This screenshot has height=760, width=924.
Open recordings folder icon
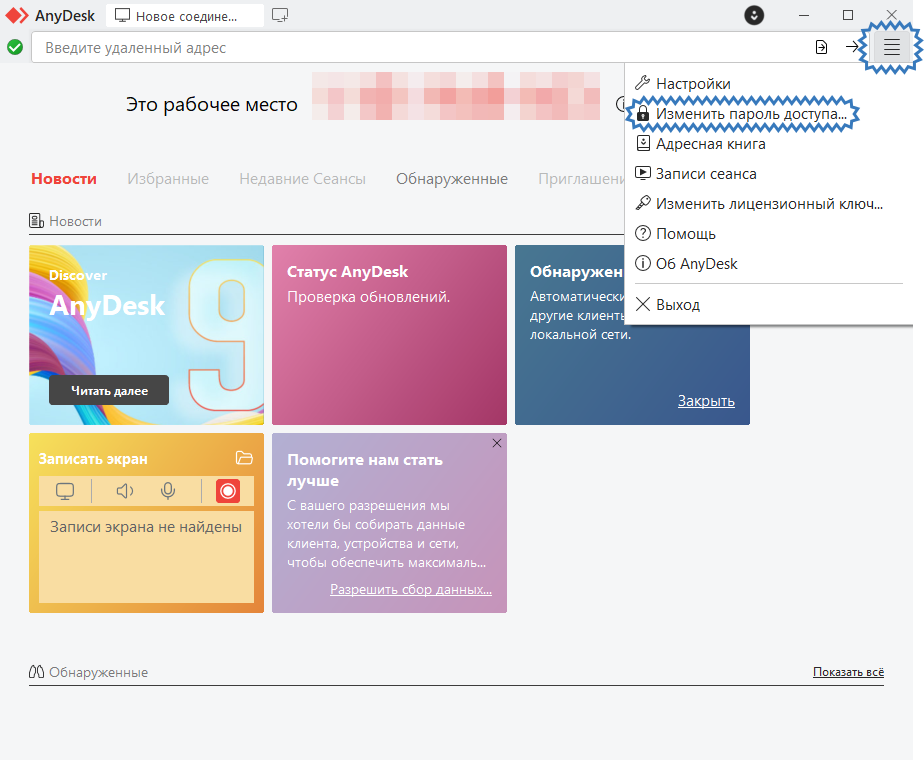click(x=244, y=458)
